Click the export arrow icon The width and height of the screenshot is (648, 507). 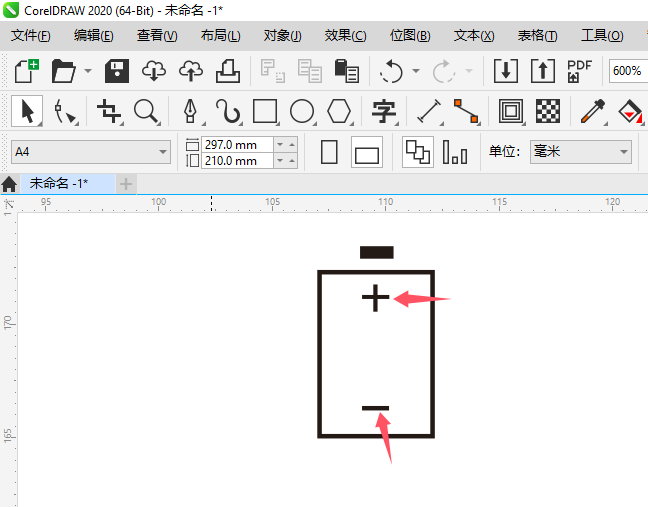click(x=543, y=71)
